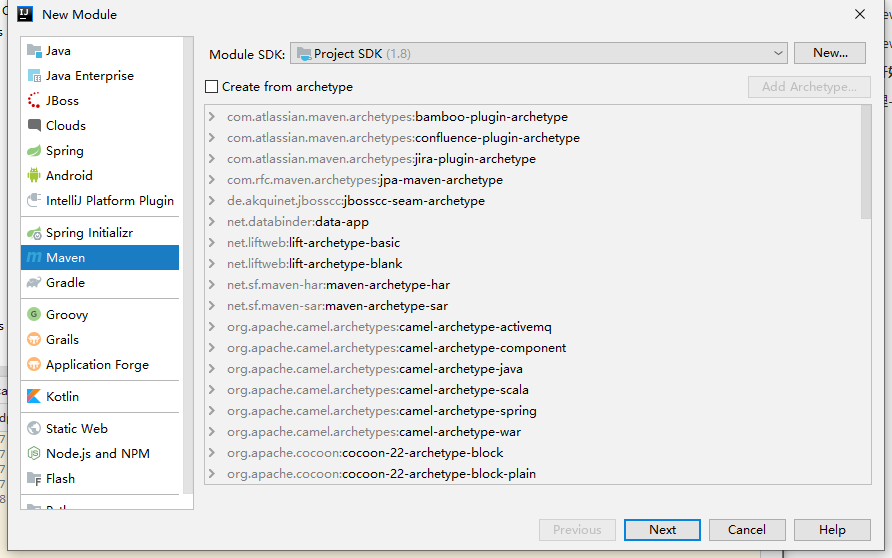Pick the red JBoss icon
The image size is (892, 558).
pyautogui.click(x=34, y=101)
